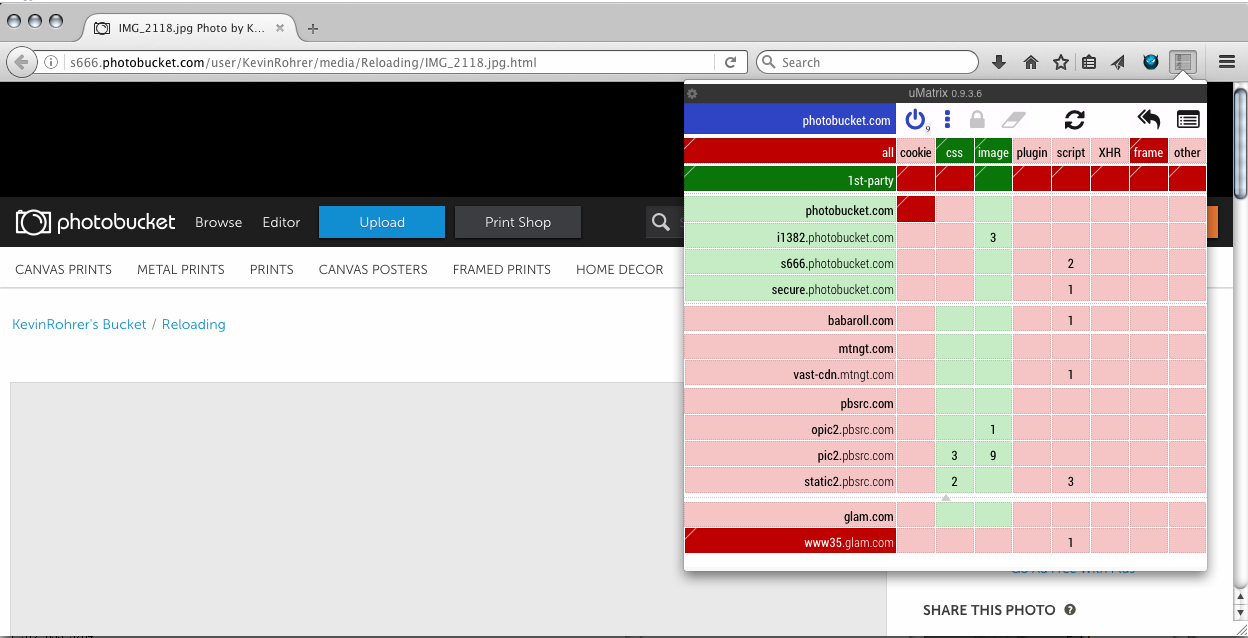Click the blue extension icon beside uMatrix
The height and width of the screenshot is (638, 1248).
tap(1152, 62)
